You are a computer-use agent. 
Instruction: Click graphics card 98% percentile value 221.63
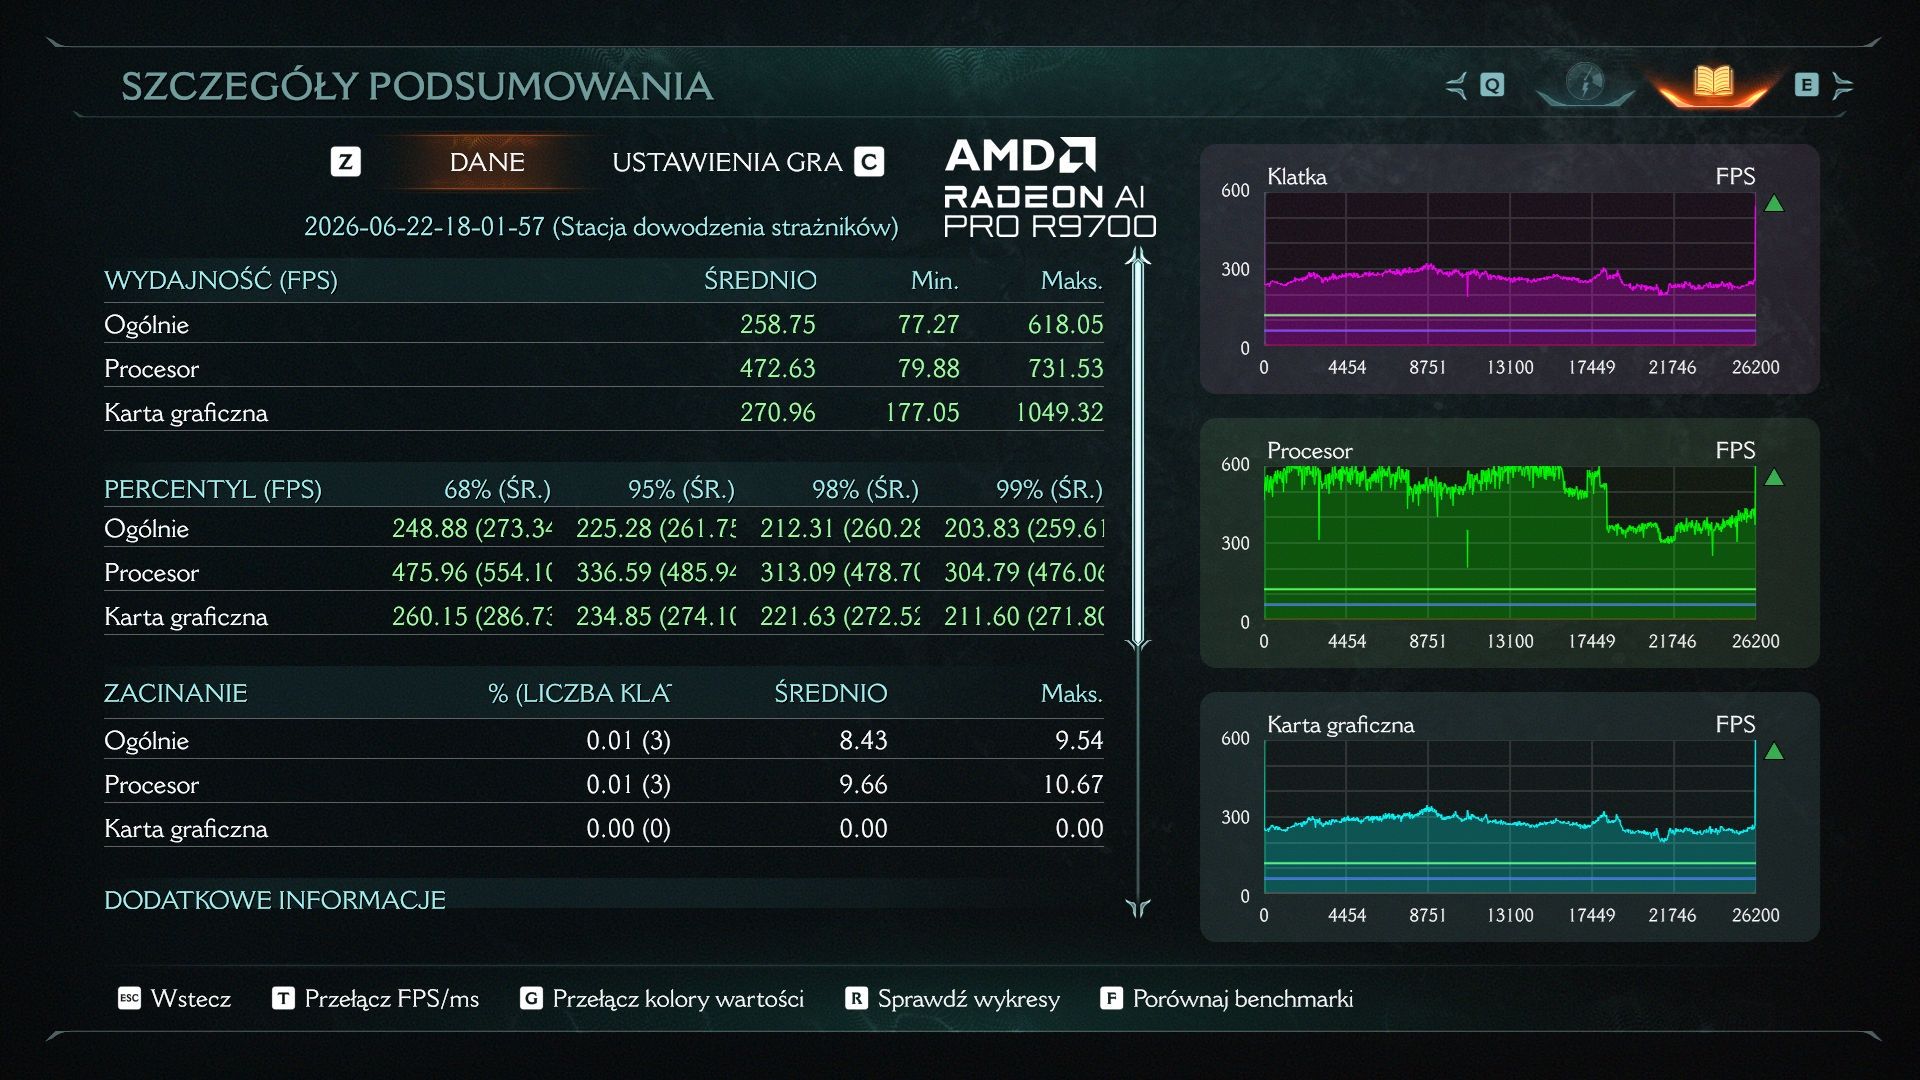(x=840, y=617)
